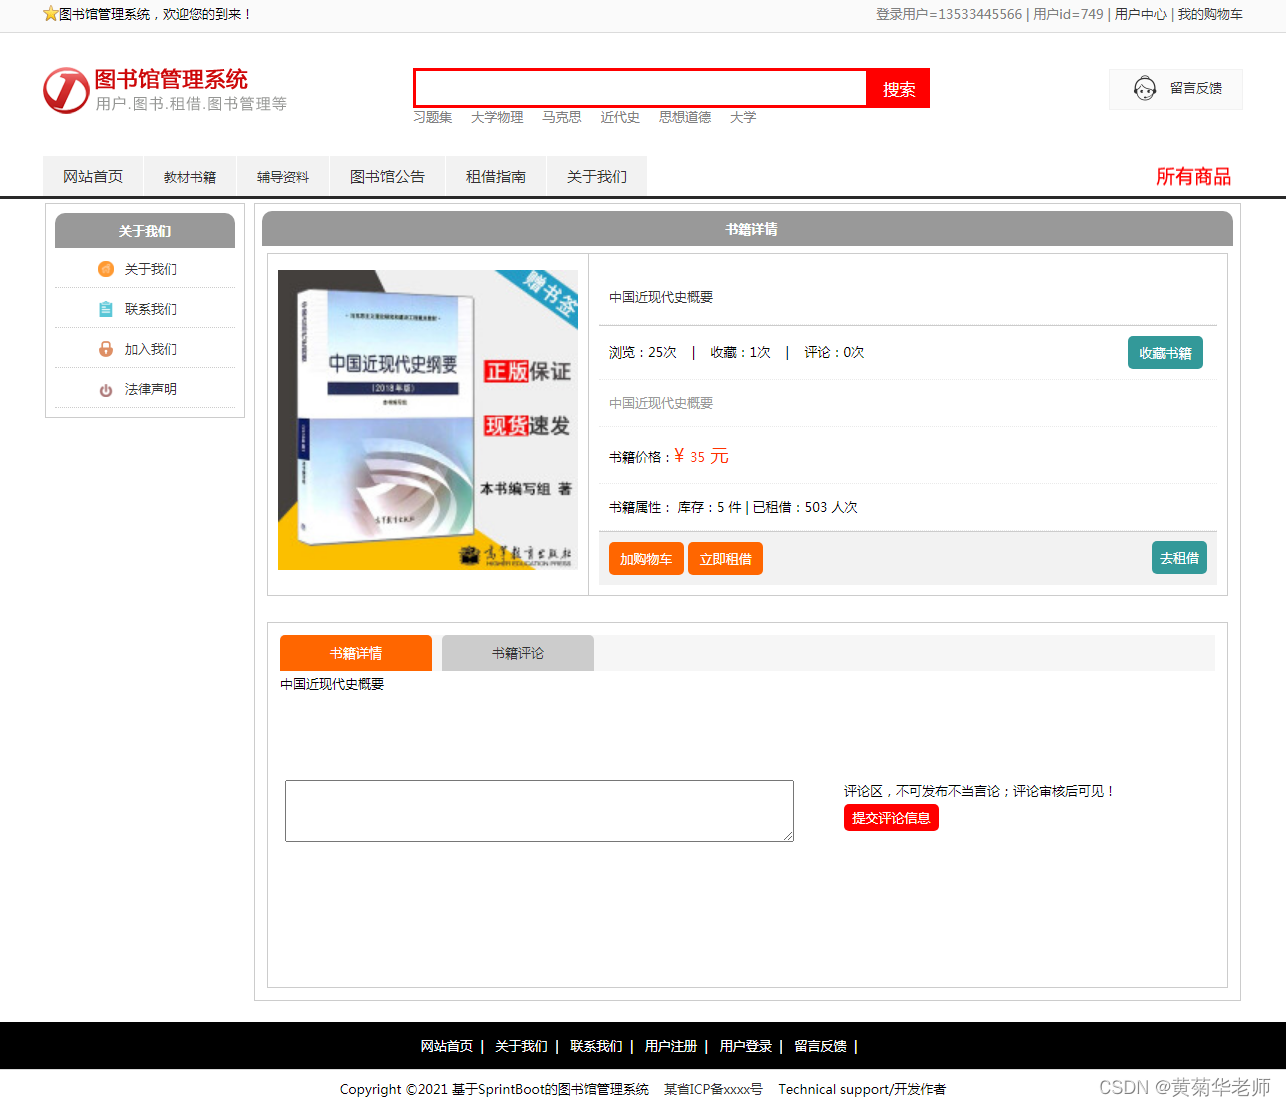Click the 登录用户=13533445566 text
1286x1107 pixels.
click(949, 14)
